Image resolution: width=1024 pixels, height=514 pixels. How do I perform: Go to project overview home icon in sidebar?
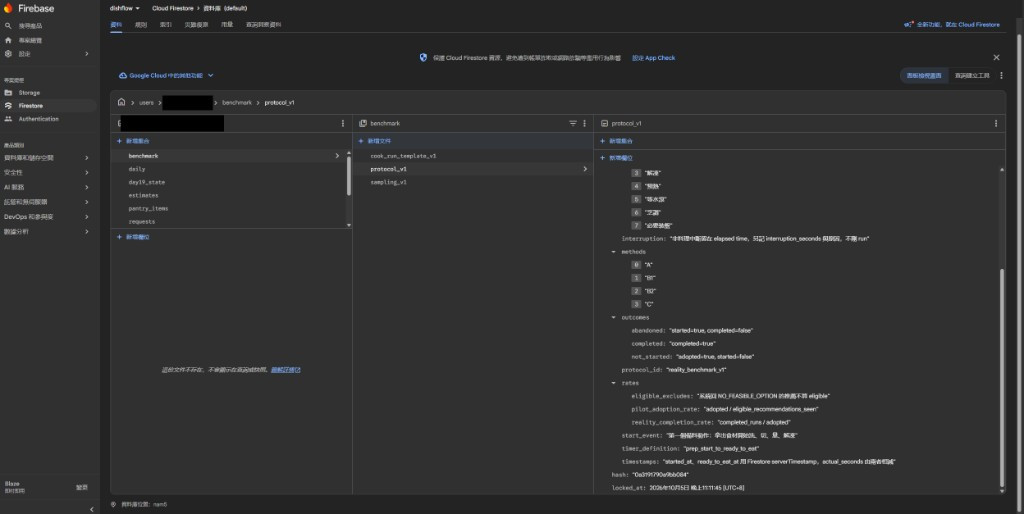(8, 40)
